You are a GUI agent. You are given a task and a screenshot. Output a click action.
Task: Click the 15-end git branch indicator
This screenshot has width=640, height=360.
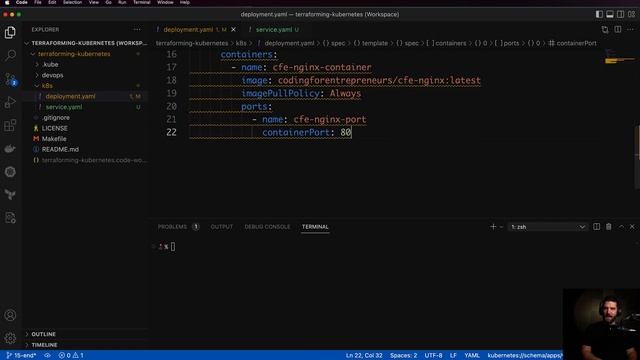pos(21,355)
